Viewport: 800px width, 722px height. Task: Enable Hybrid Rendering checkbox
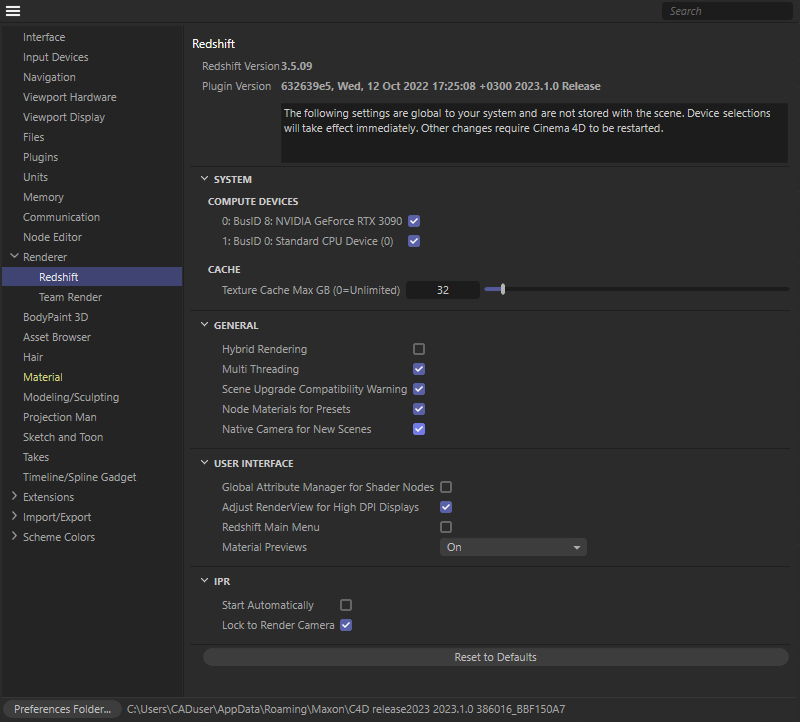[x=419, y=349]
